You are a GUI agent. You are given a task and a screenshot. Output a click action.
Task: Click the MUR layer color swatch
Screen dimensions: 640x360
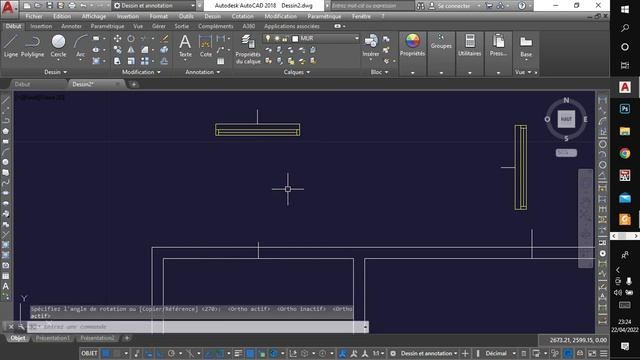pyautogui.click(x=295, y=39)
